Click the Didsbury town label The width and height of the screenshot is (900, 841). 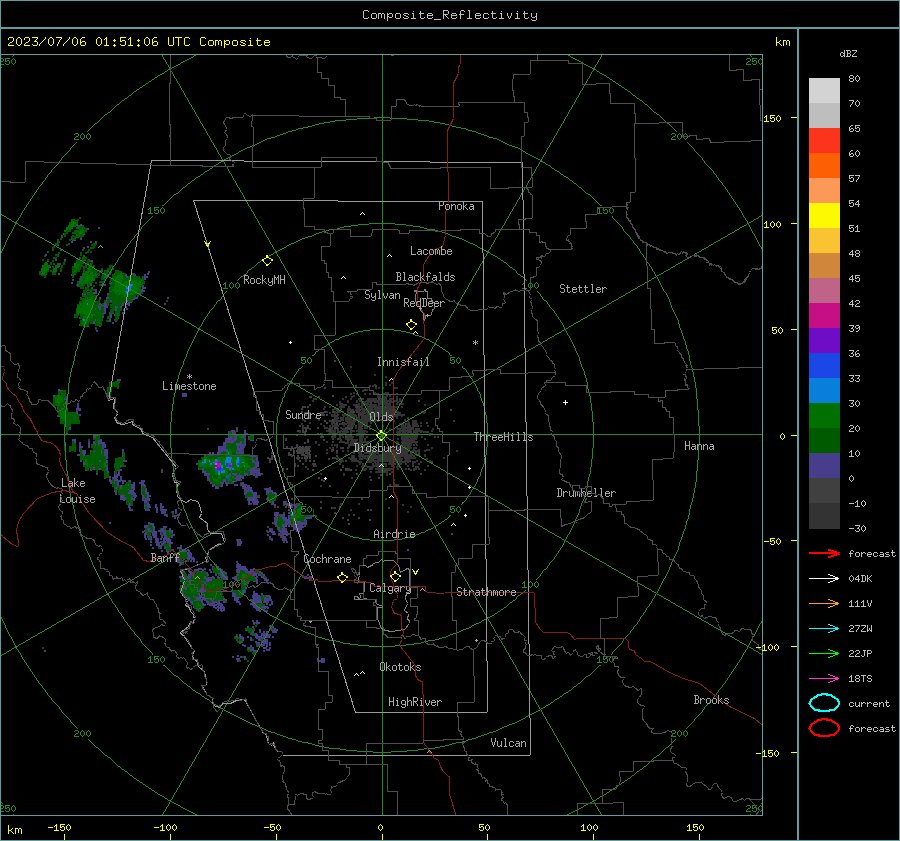[378, 448]
